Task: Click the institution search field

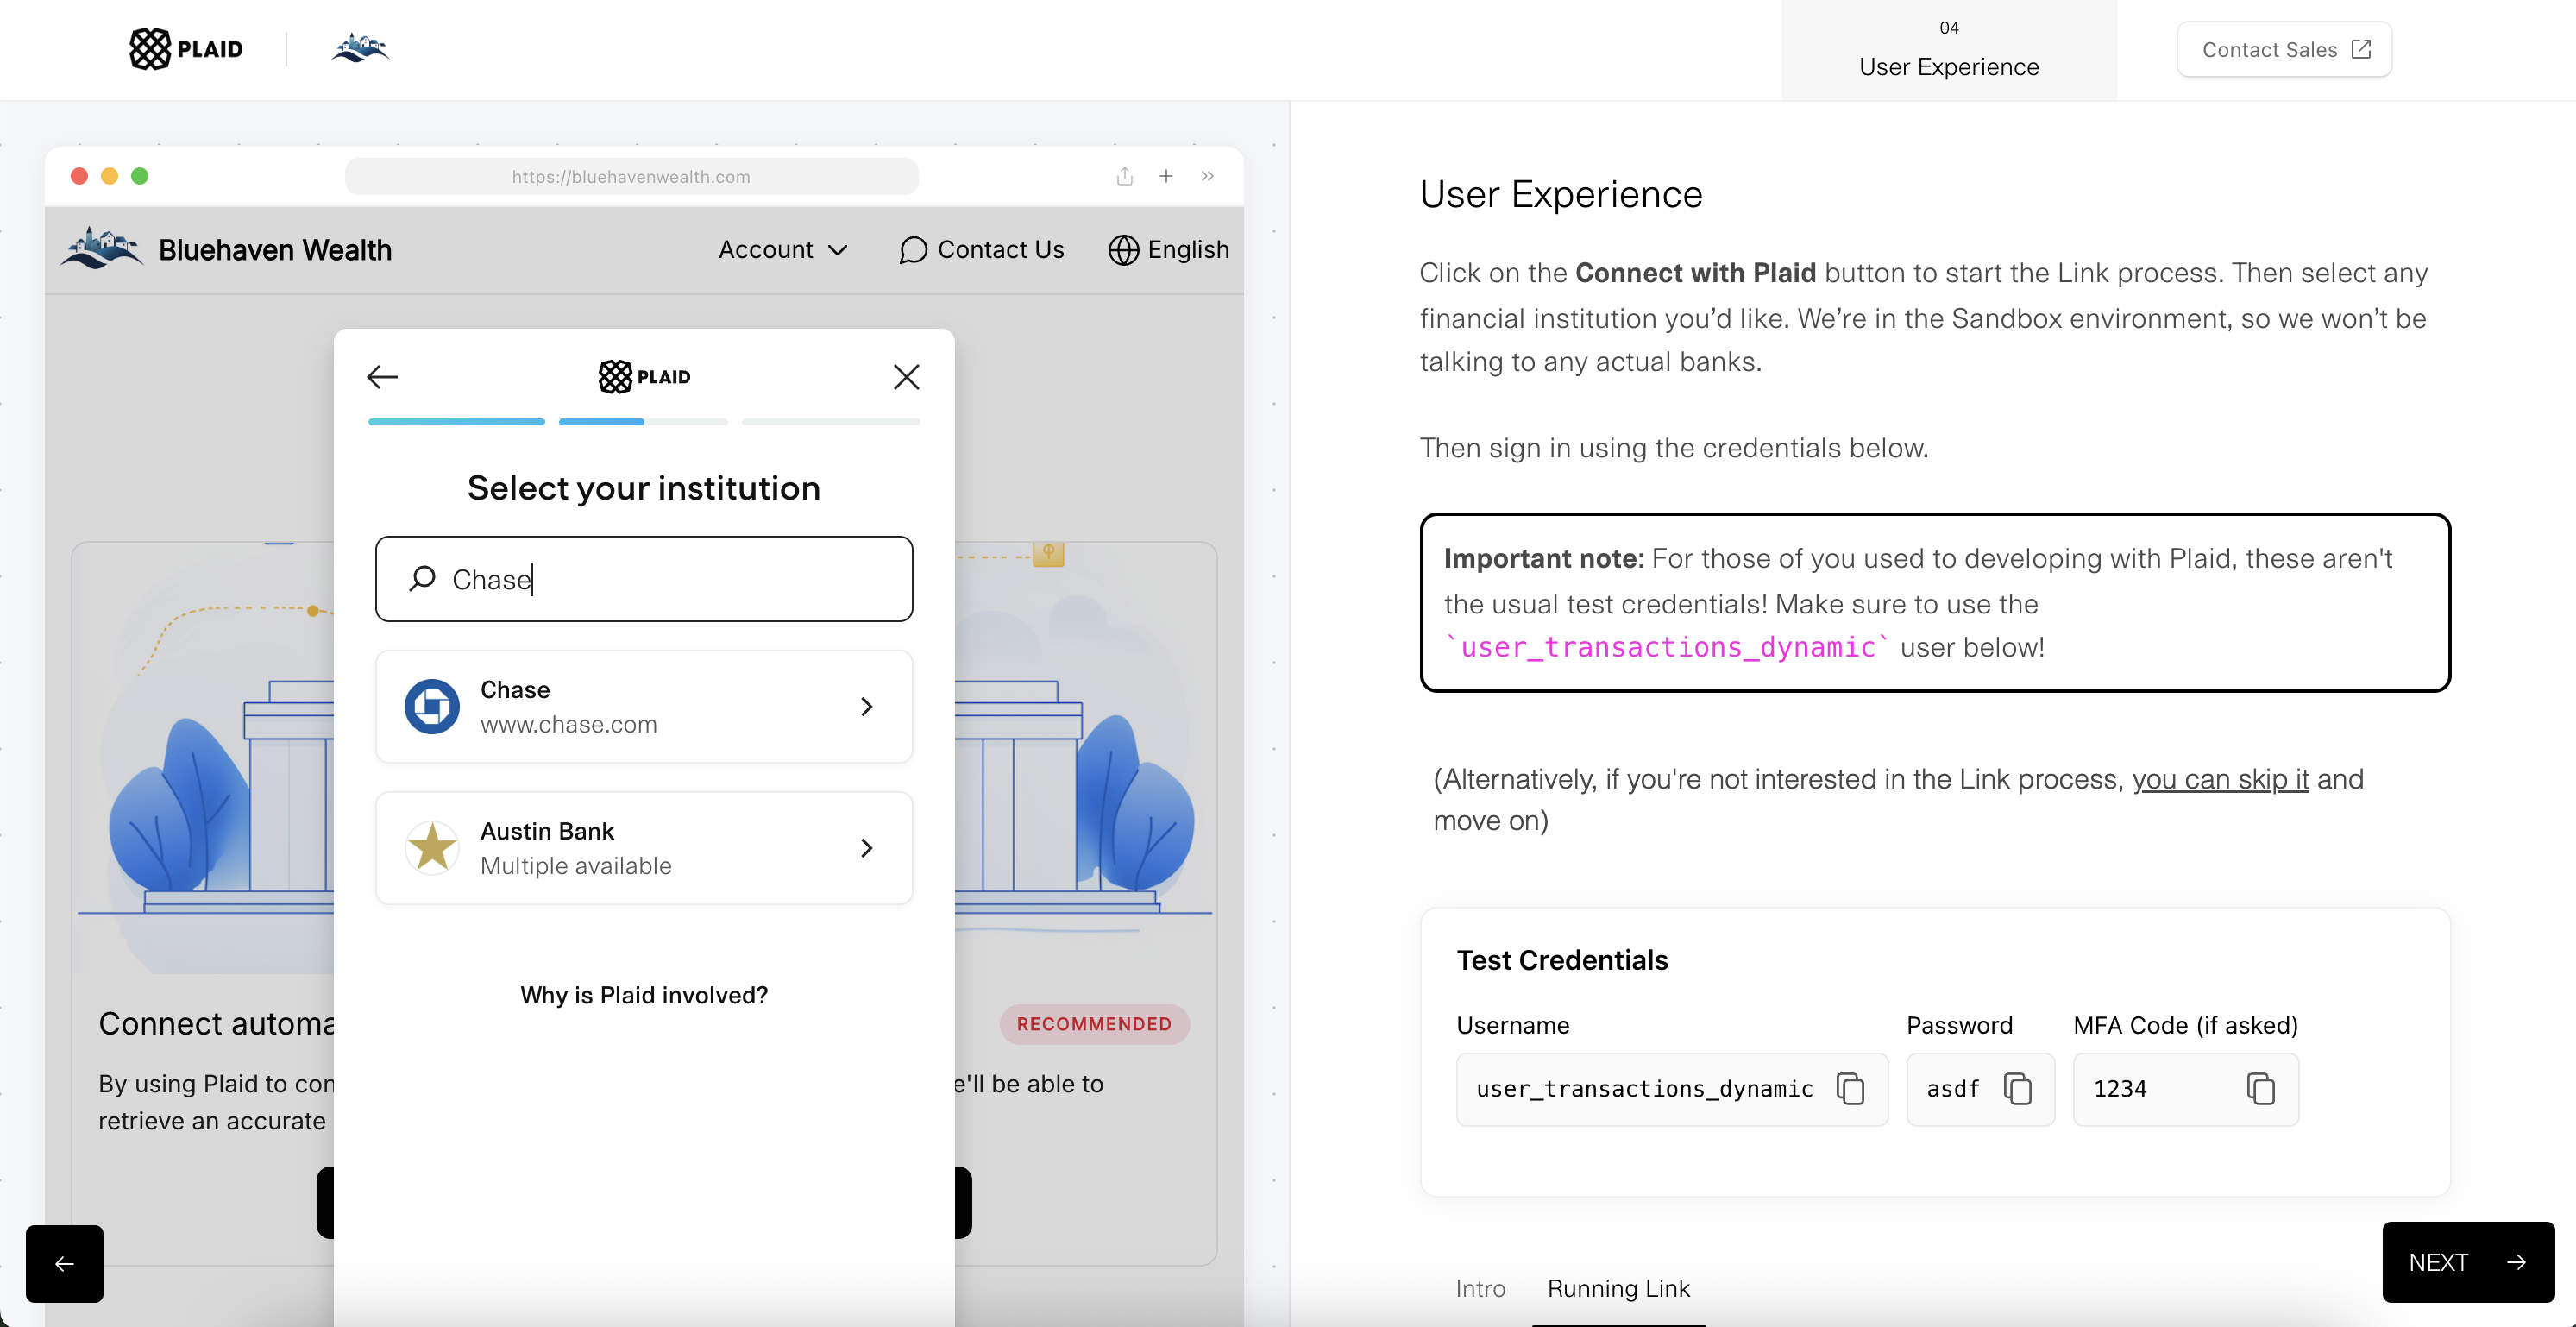Action: pyautogui.click(x=644, y=579)
